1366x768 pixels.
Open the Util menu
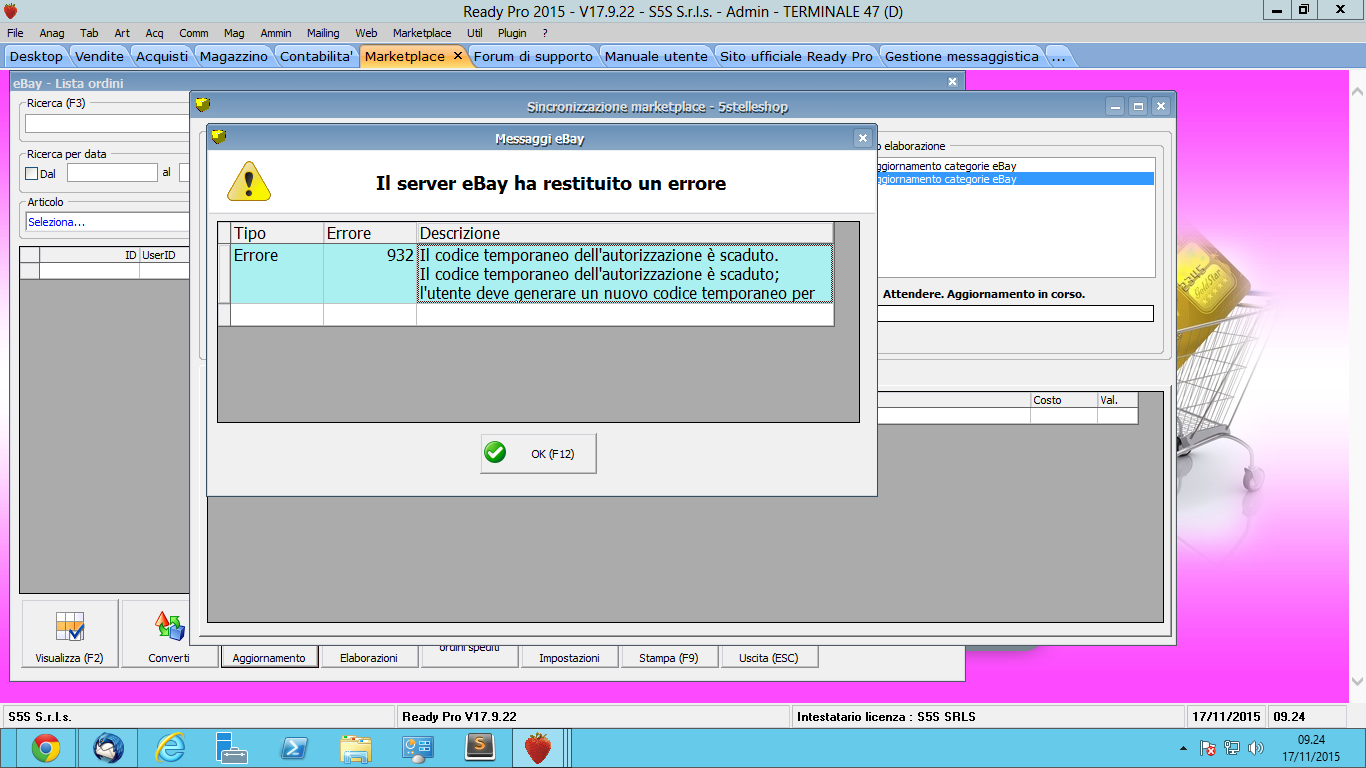pyautogui.click(x=475, y=33)
